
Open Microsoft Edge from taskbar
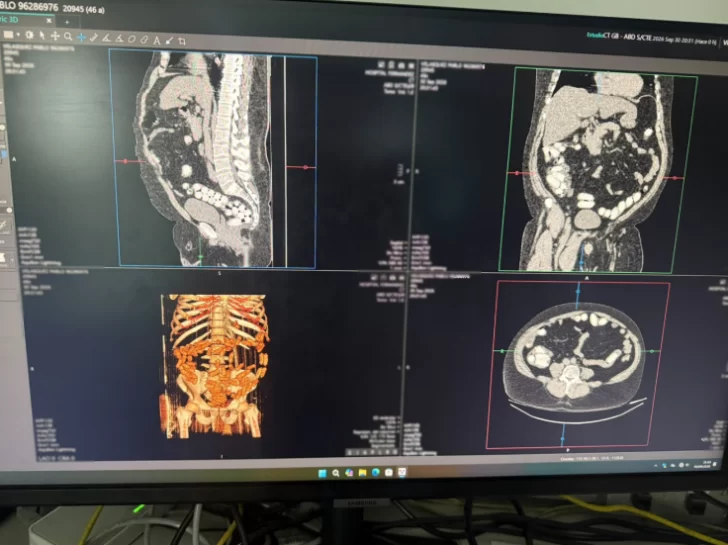(376, 472)
